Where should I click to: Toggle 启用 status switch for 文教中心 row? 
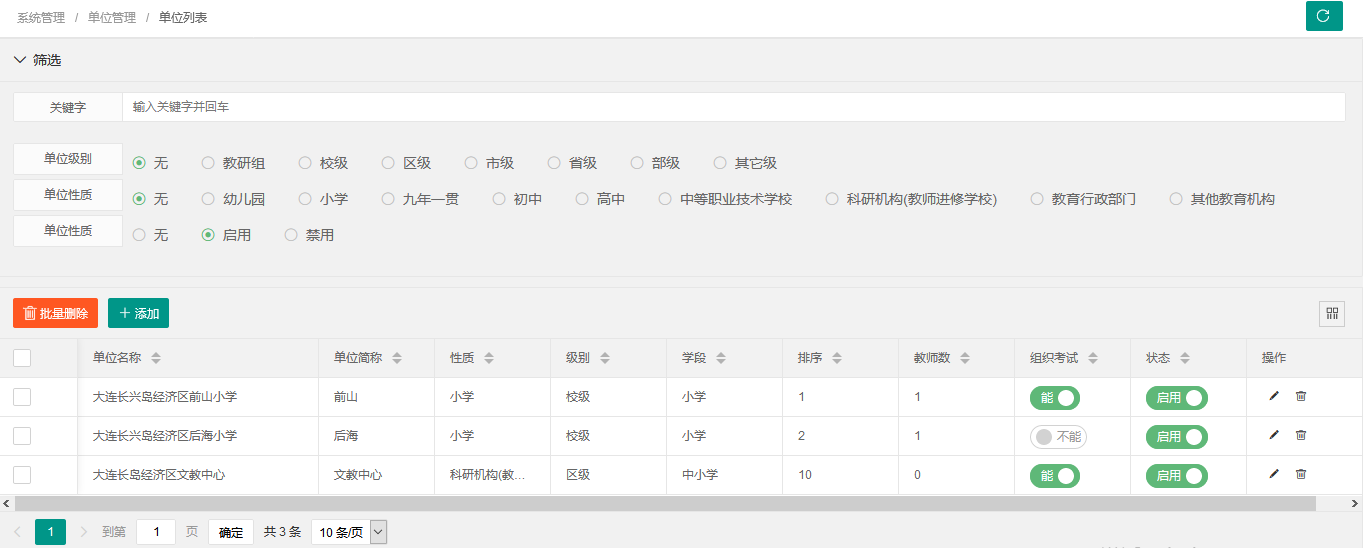pyautogui.click(x=1177, y=476)
